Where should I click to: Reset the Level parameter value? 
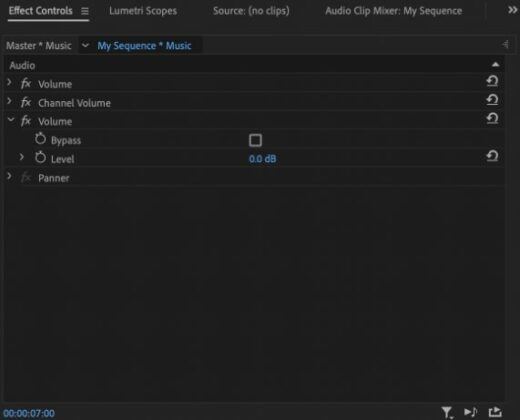492,156
